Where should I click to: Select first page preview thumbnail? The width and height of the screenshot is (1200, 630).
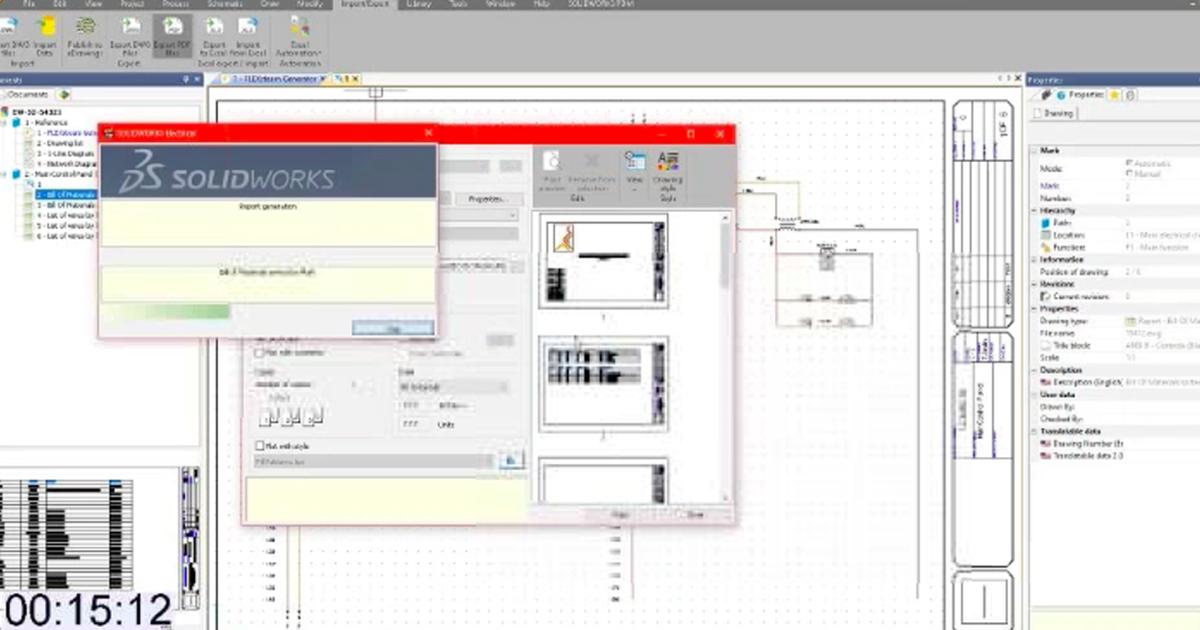coord(603,260)
